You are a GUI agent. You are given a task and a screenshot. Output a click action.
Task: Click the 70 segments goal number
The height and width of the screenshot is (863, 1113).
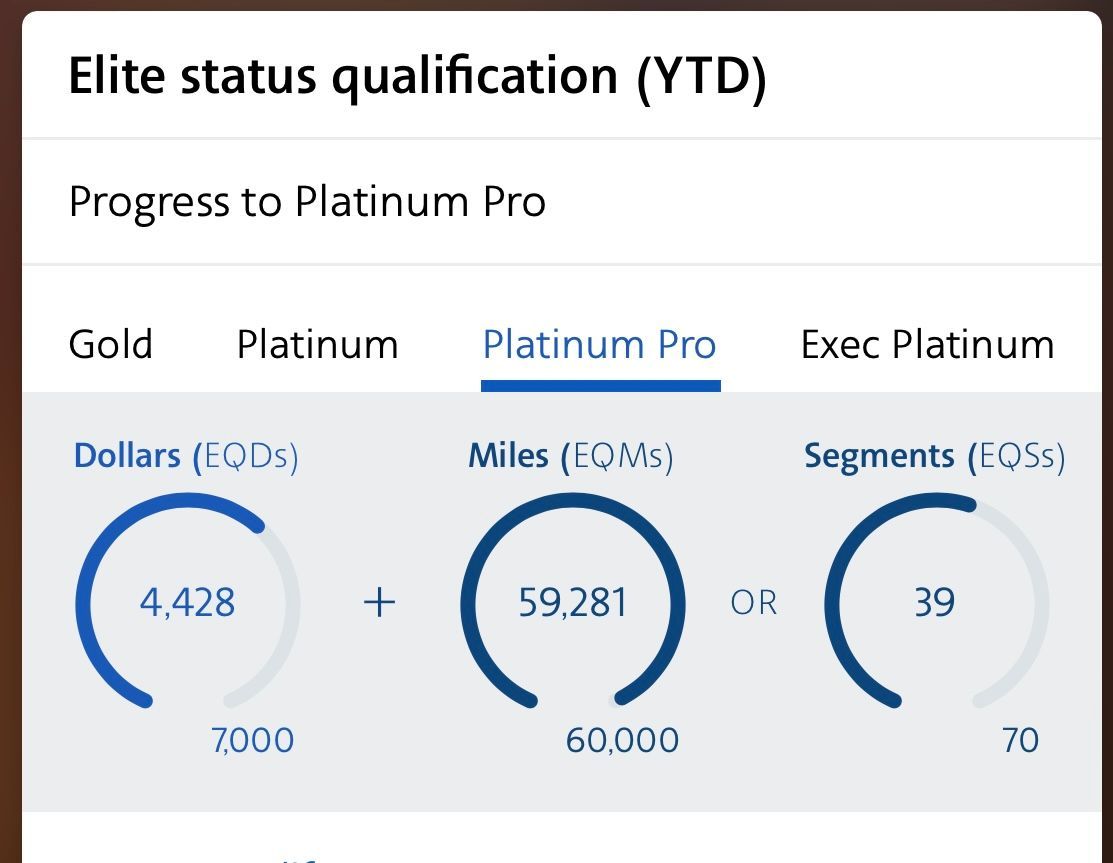click(1020, 741)
